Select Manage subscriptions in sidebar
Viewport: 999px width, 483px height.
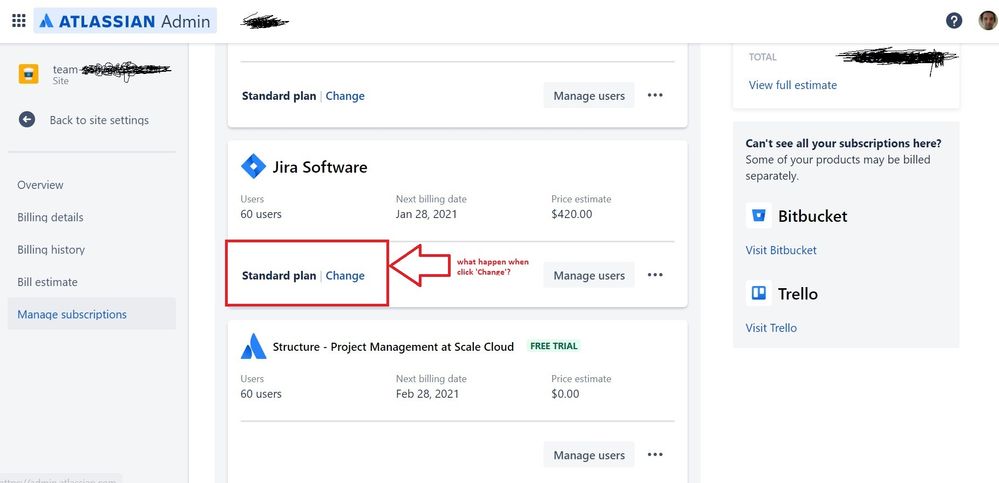[x=92, y=314]
